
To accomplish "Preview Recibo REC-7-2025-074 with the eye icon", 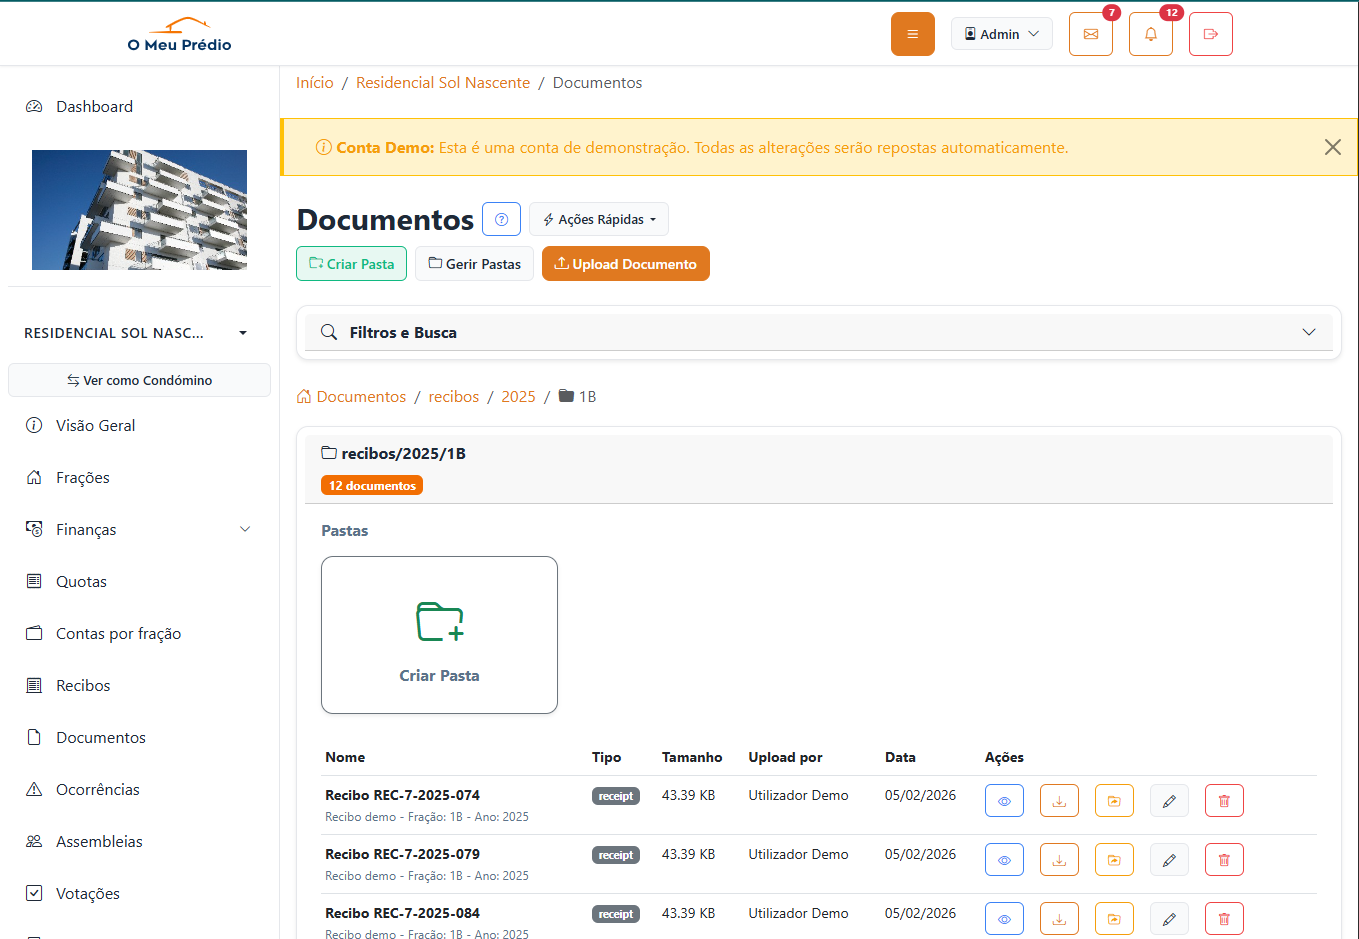I will pos(1004,800).
